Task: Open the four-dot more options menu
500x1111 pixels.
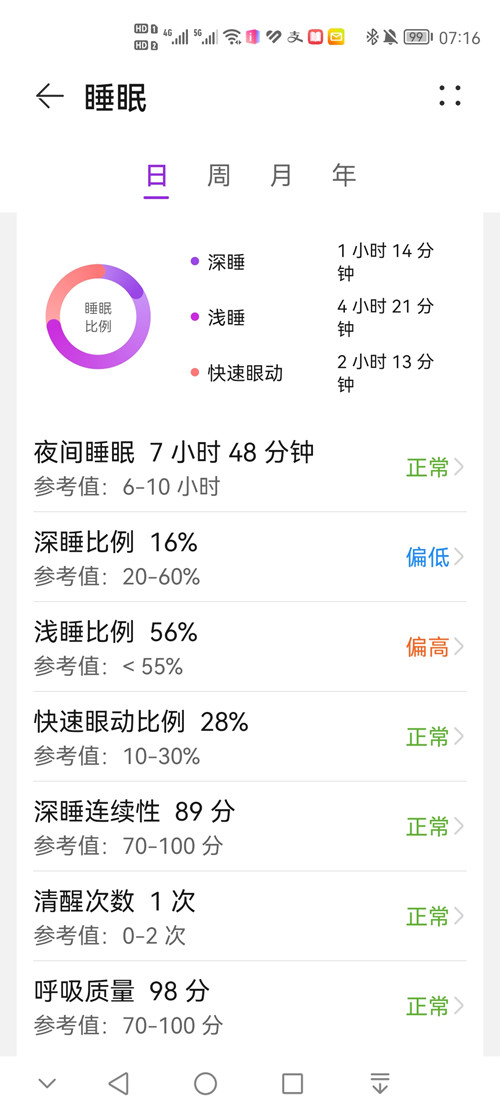Action: 450,96
